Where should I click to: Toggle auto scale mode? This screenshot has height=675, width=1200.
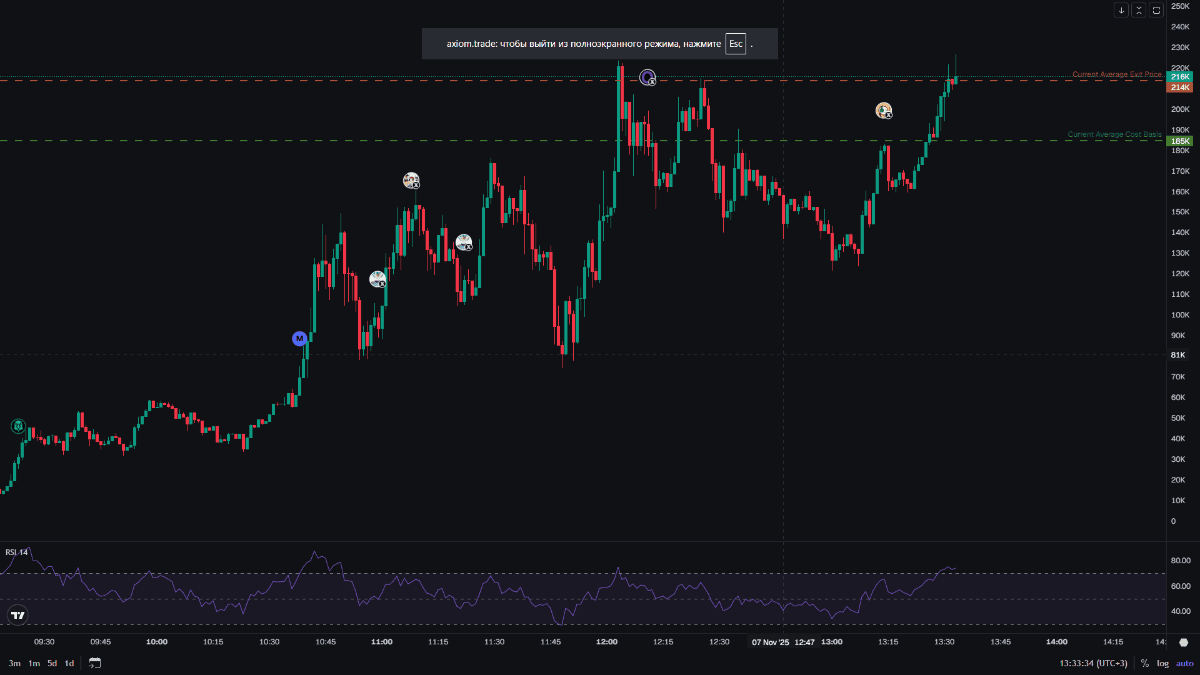1184,663
